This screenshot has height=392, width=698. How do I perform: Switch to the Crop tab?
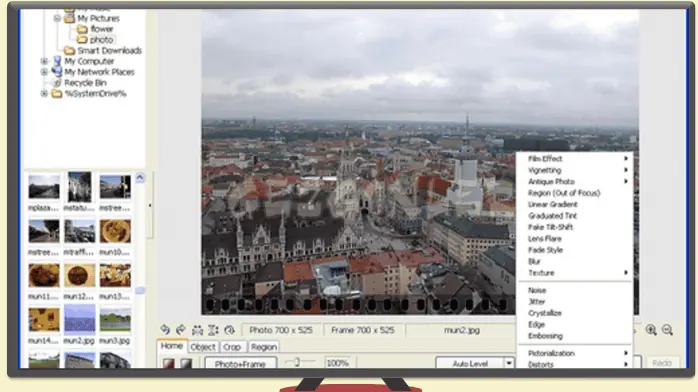pos(232,347)
